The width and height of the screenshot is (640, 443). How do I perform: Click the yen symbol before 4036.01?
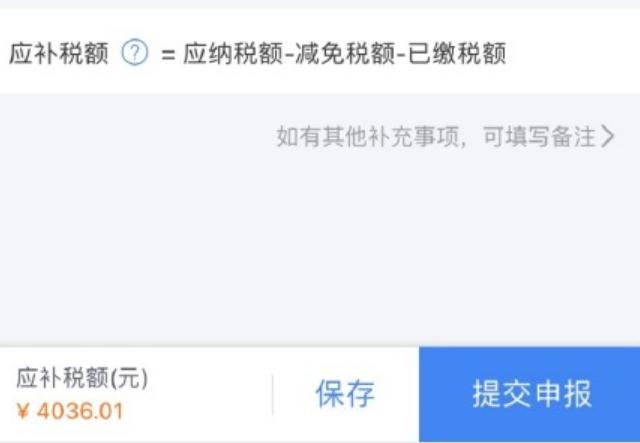(23, 412)
